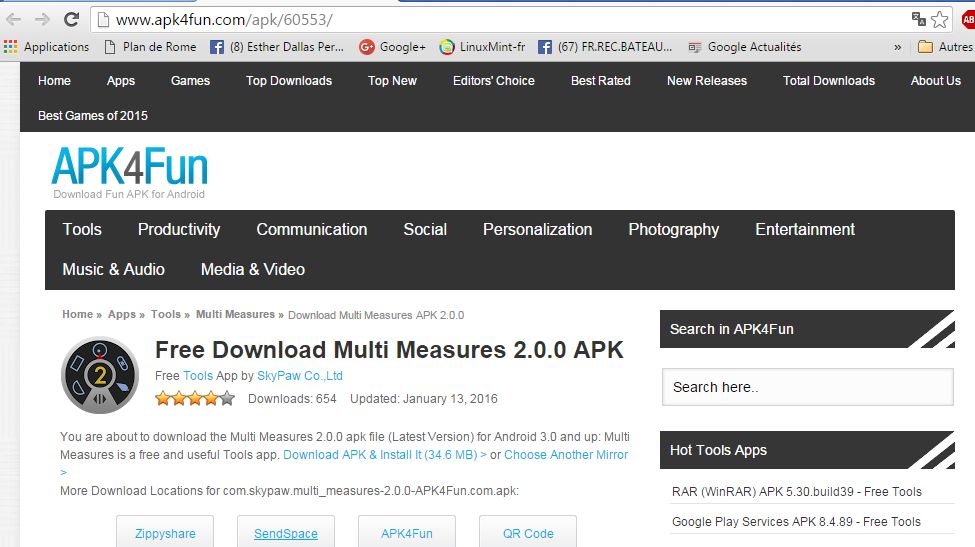Click the Home breadcrumb link
Viewport: 975px width, 547px height.
click(77, 315)
